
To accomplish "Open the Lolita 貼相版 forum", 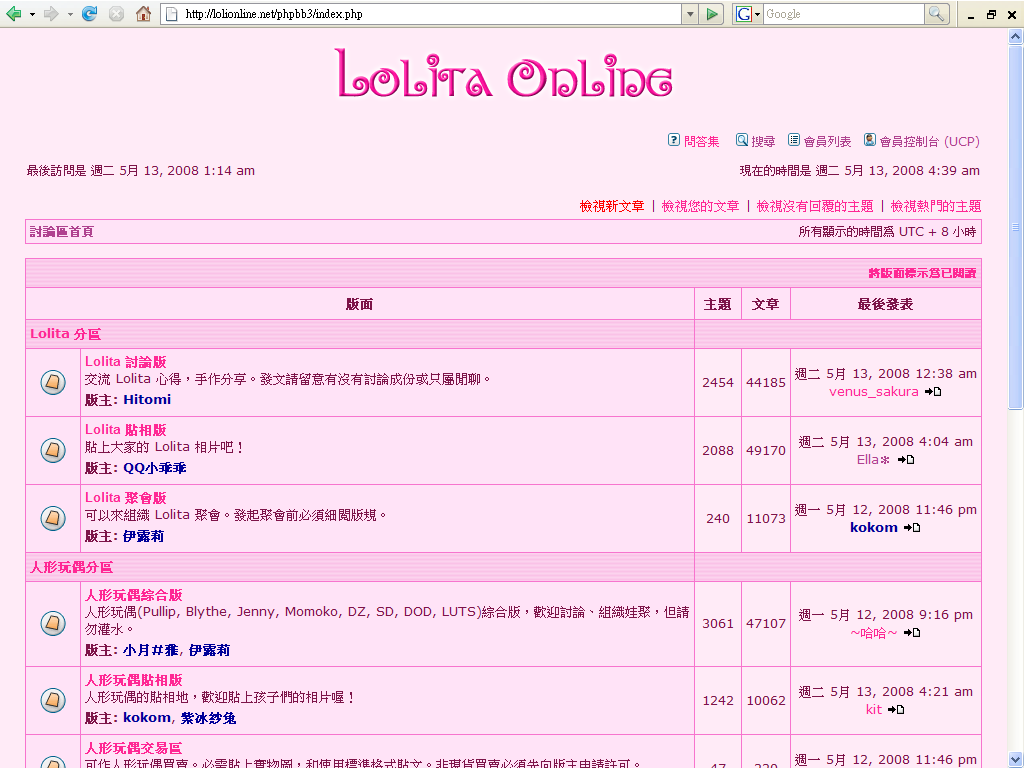I will 125,430.
